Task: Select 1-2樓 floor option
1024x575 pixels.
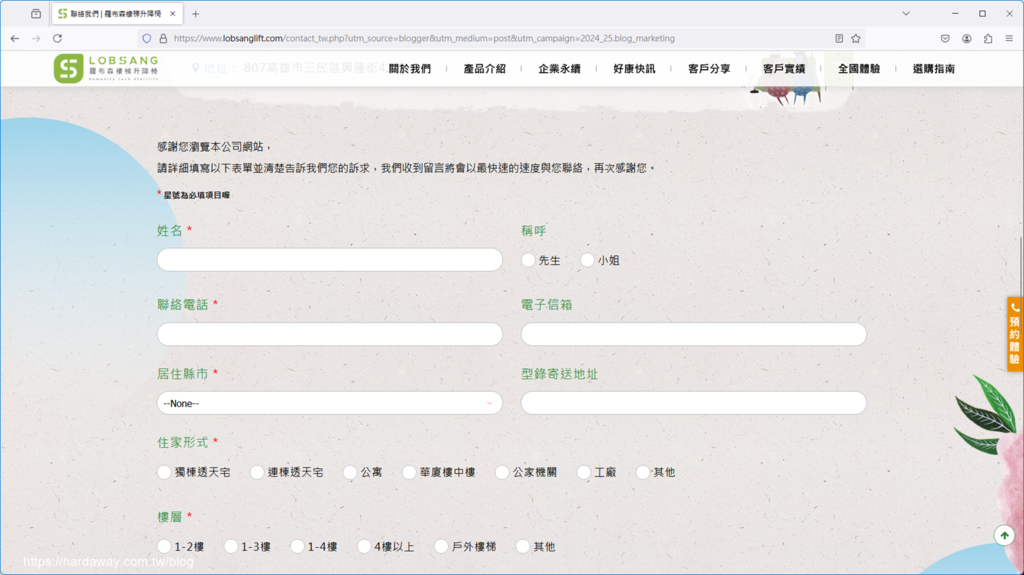Action: 164,546
